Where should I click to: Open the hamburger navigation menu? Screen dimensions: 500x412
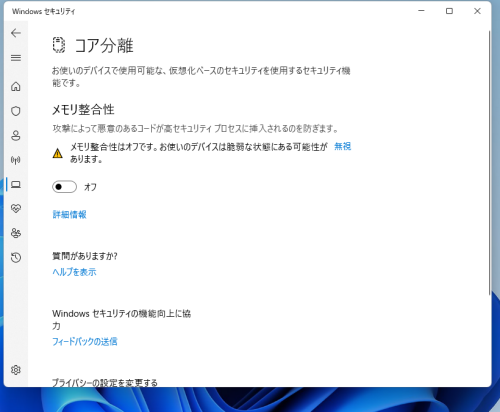tap(16, 58)
